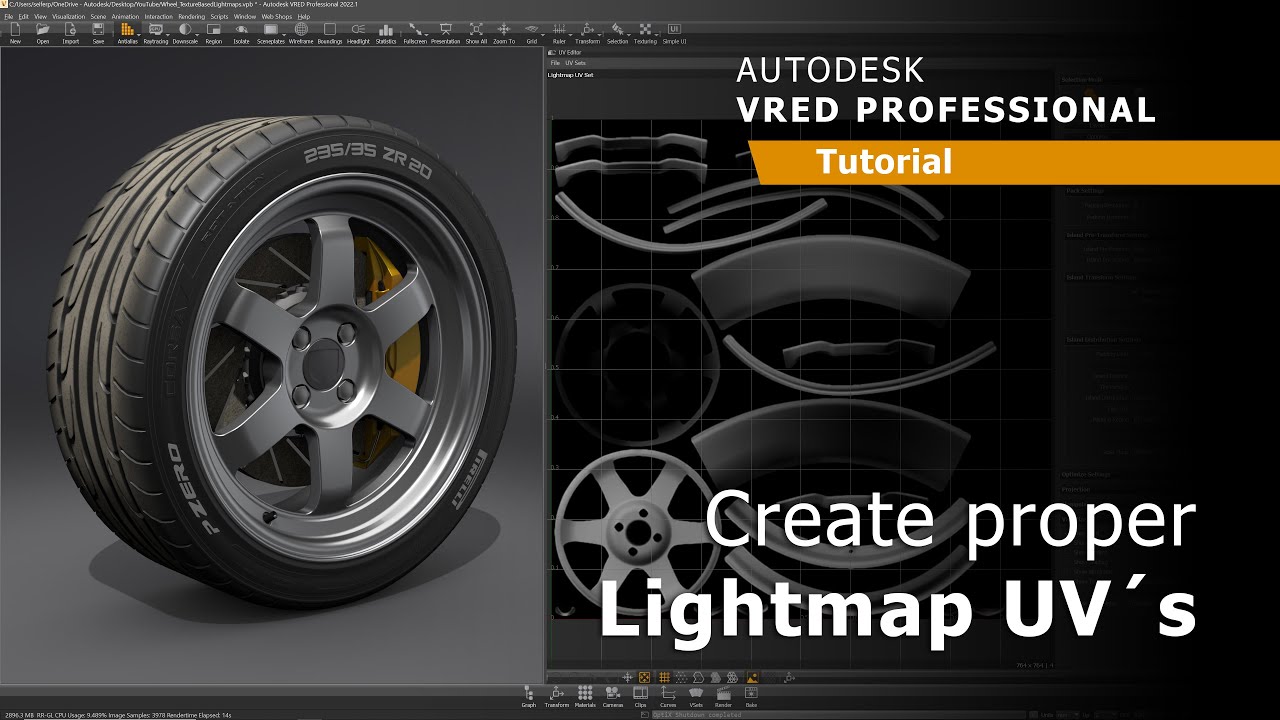
Task: Open the Graph module
Action: (528, 697)
